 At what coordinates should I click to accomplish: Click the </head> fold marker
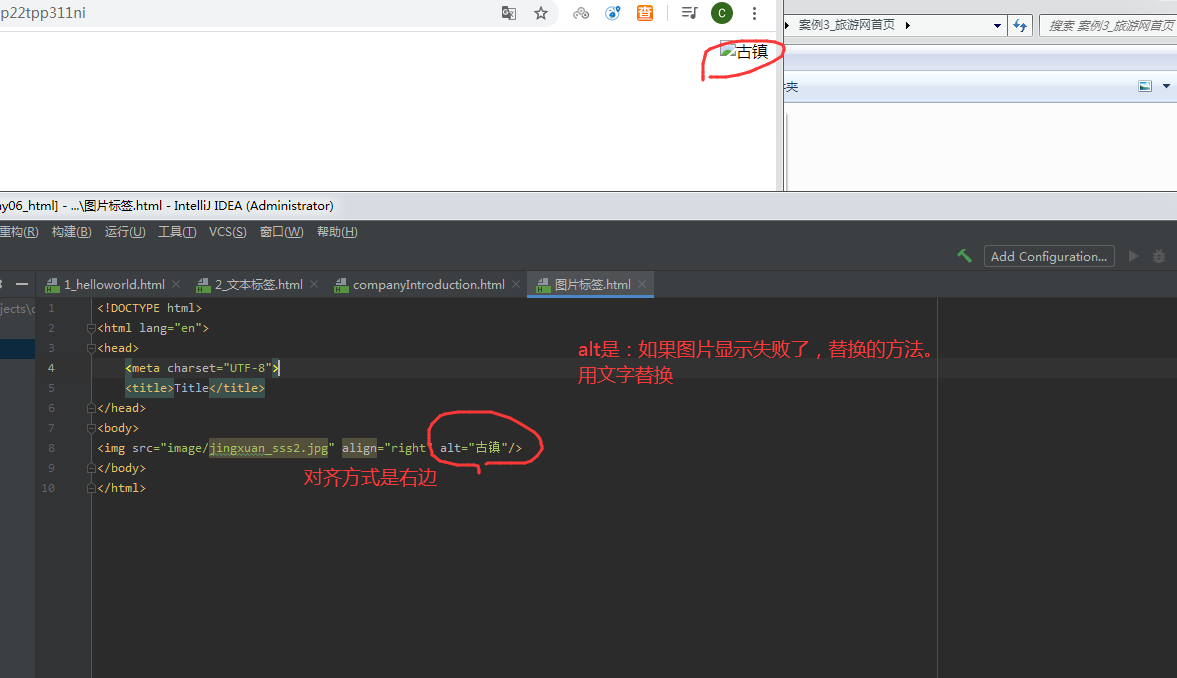coord(91,408)
